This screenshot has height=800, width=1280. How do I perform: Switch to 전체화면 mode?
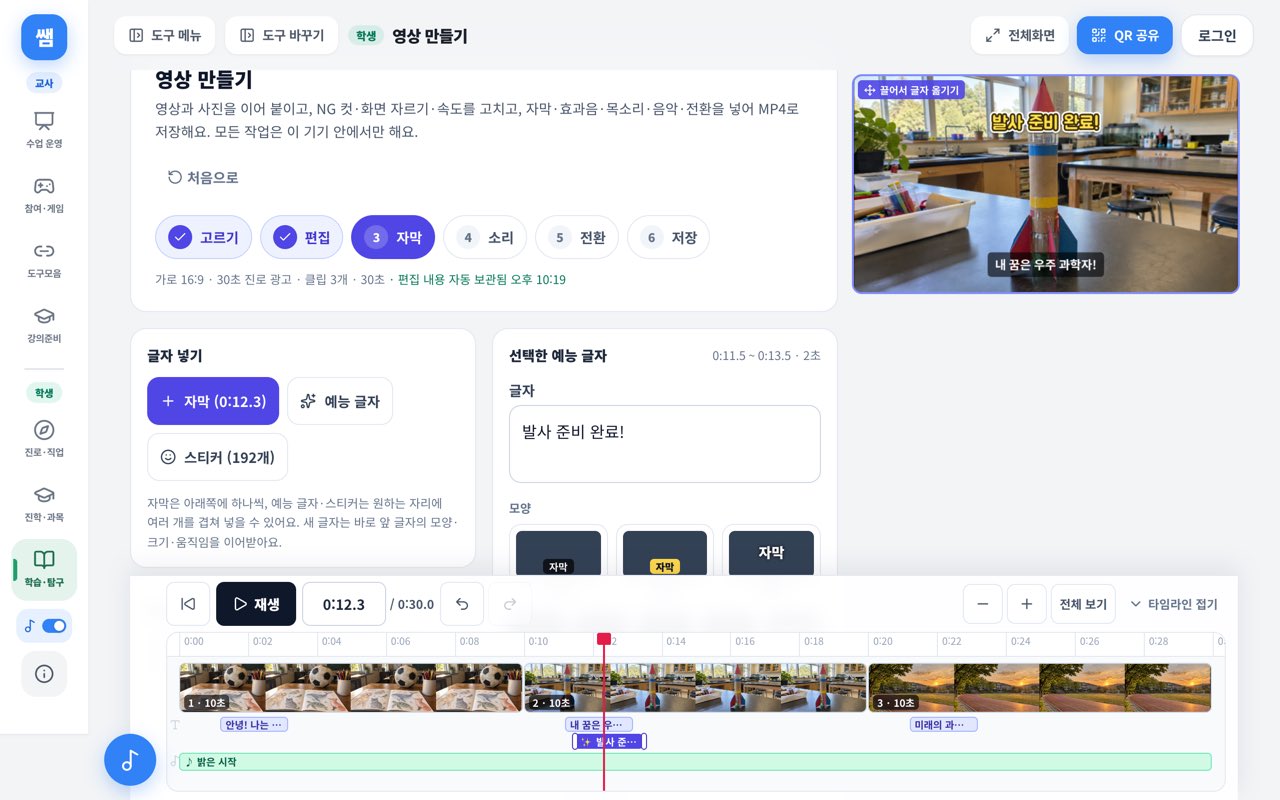(1020, 36)
